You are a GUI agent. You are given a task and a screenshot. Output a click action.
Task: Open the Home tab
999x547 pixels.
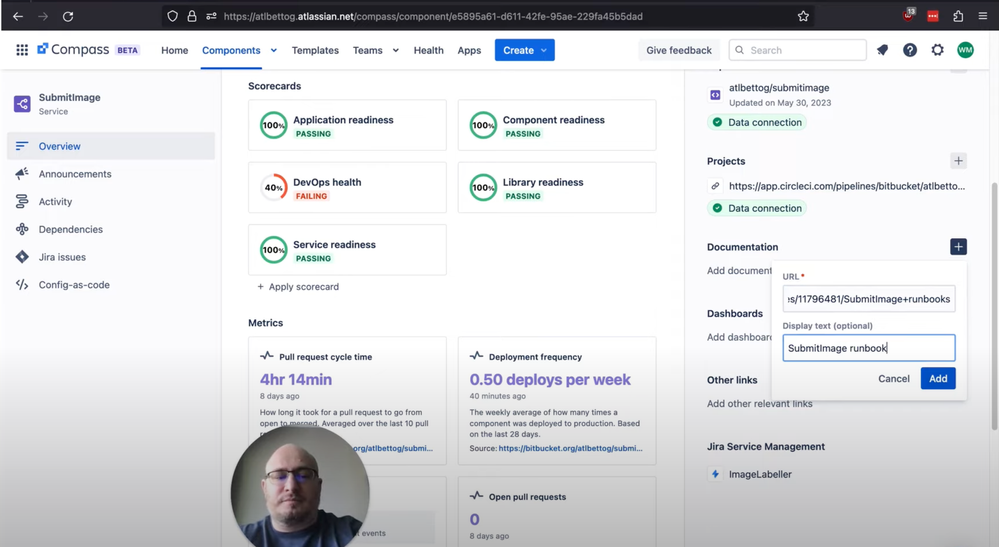[175, 50]
